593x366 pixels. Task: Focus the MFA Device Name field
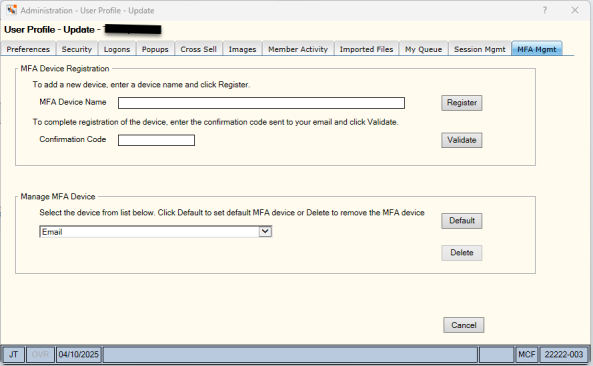(261, 103)
